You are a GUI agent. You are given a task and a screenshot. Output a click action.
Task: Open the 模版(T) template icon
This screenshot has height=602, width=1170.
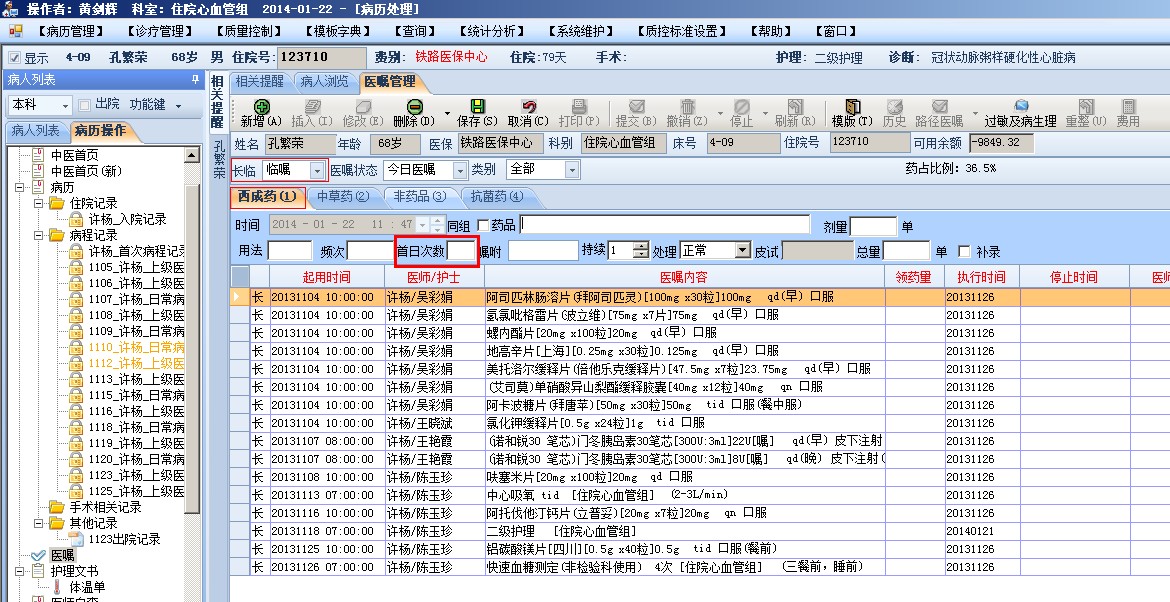click(852, 107)
